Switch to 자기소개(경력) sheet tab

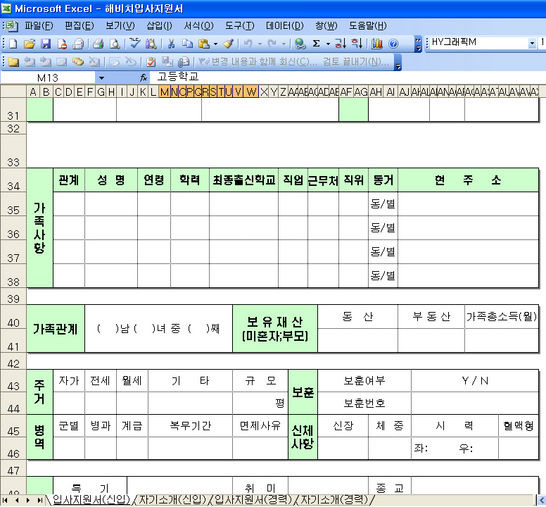coord(334,500)
